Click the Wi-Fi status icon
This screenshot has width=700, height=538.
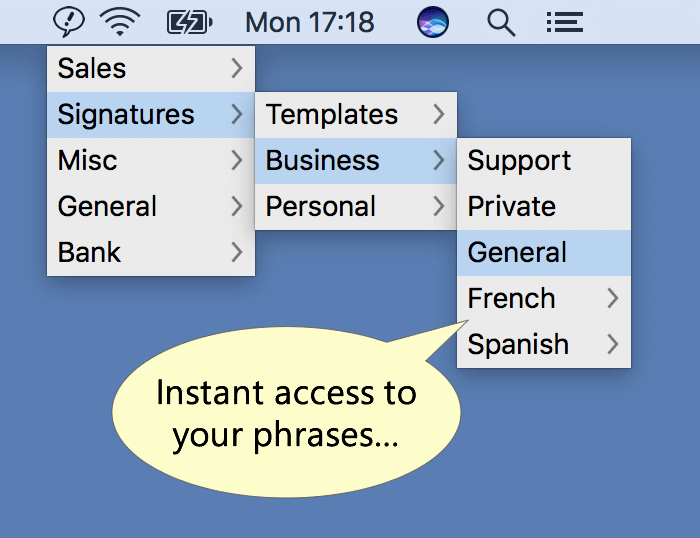click(120, 22)
